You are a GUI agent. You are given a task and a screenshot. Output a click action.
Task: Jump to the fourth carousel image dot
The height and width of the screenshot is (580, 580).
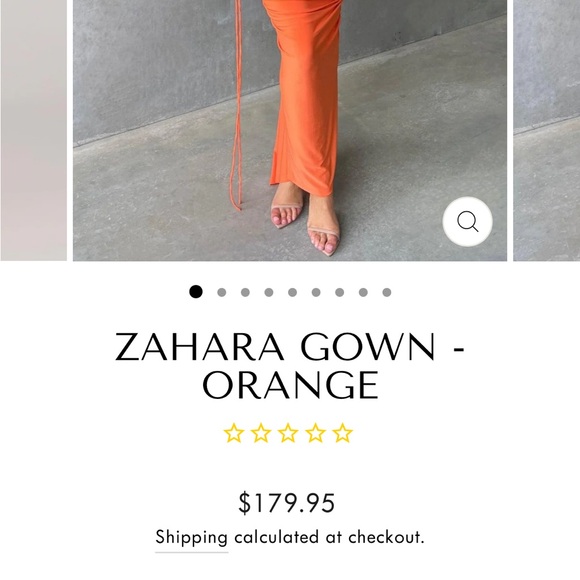(x=269, y=293)
